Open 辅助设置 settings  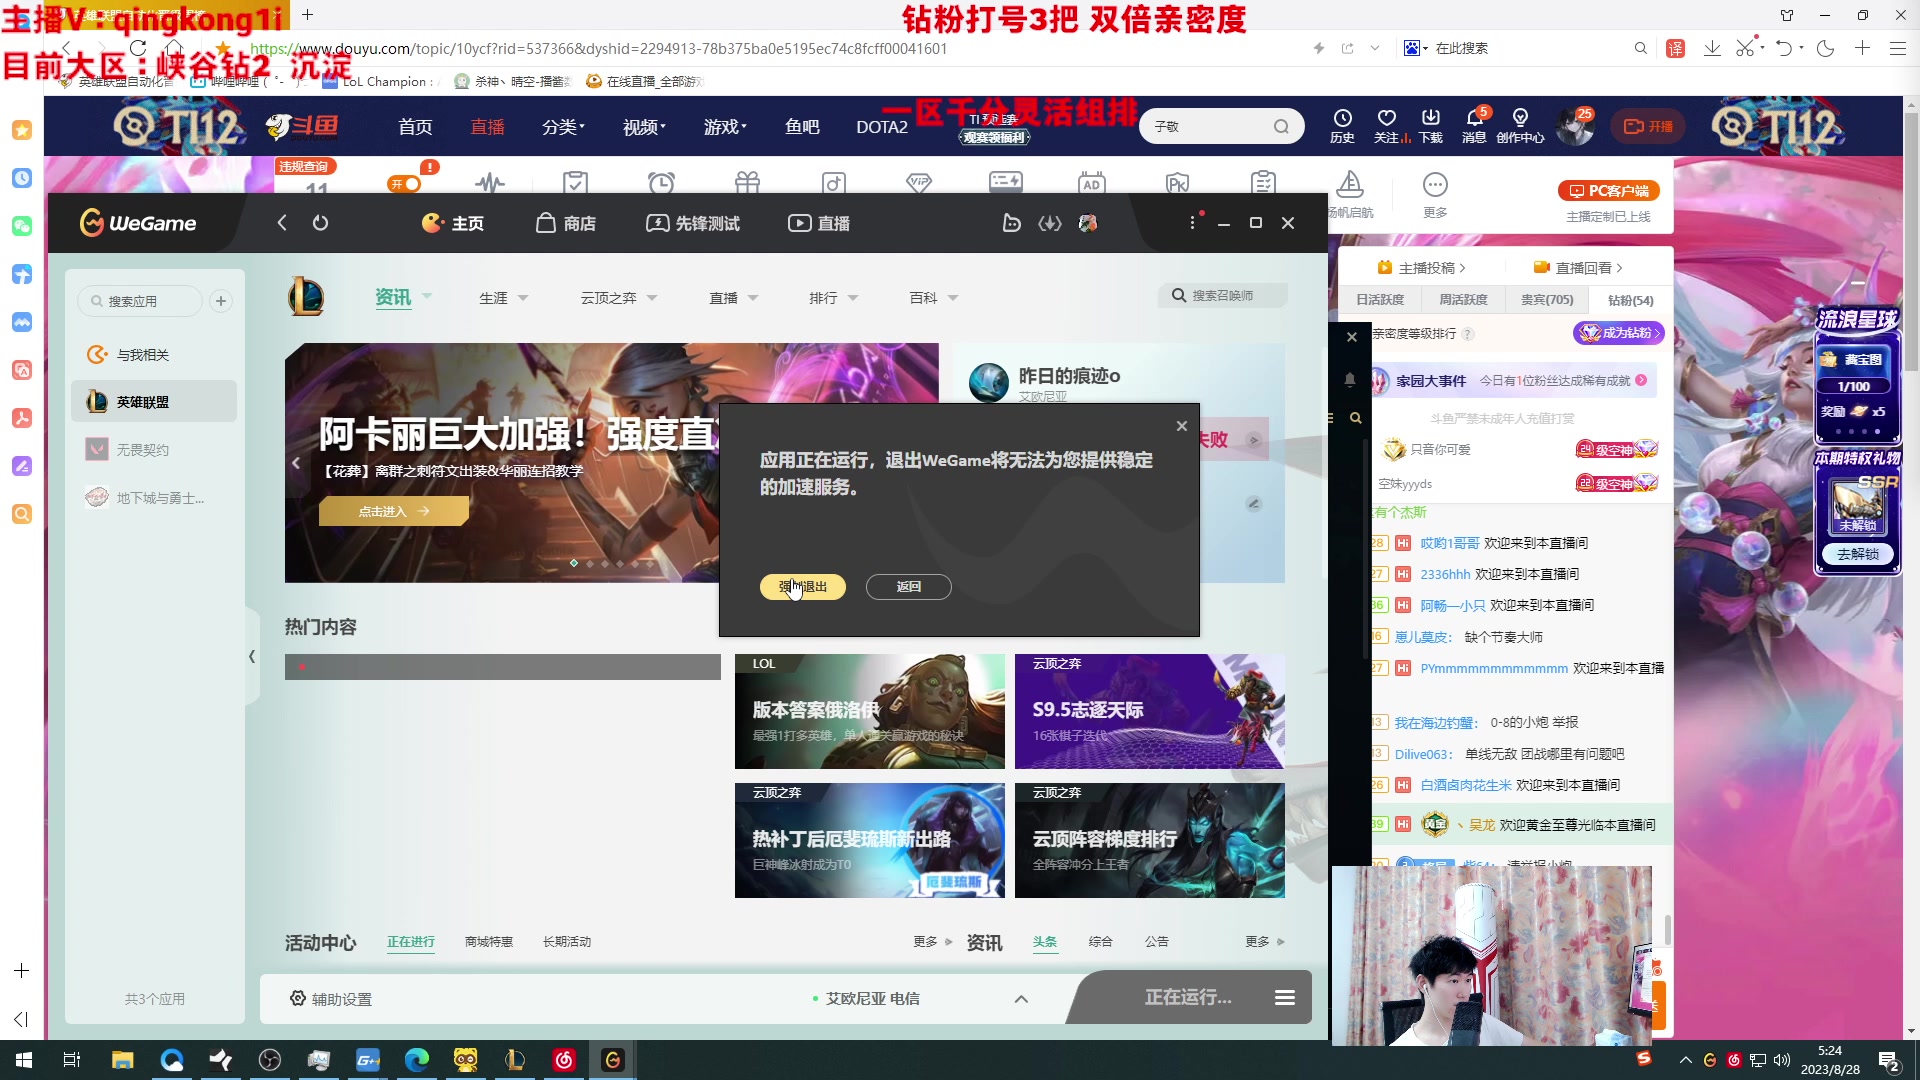point(331,999)
